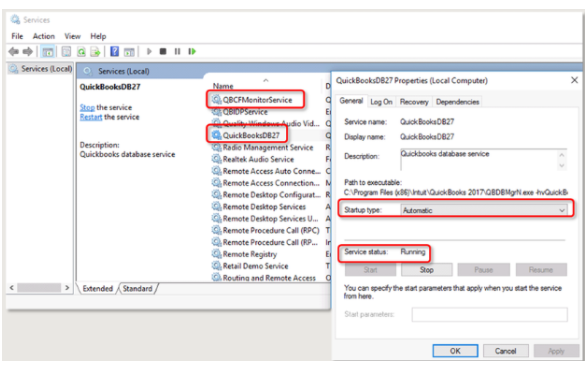Click the Show/Hide Action Pane icon
Screen dimensions: 588x368
(x=129, y=52)
